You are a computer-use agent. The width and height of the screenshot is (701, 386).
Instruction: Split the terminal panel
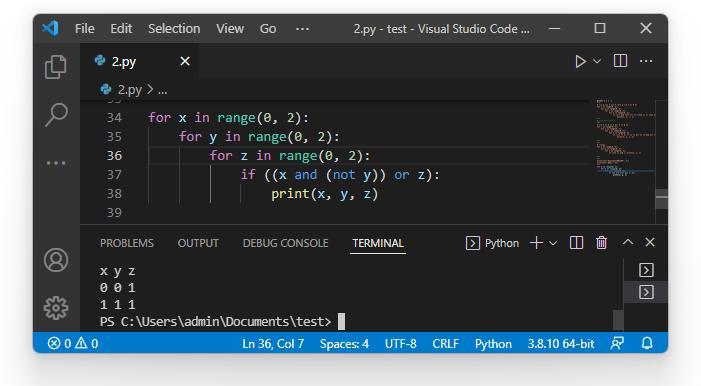576,242
